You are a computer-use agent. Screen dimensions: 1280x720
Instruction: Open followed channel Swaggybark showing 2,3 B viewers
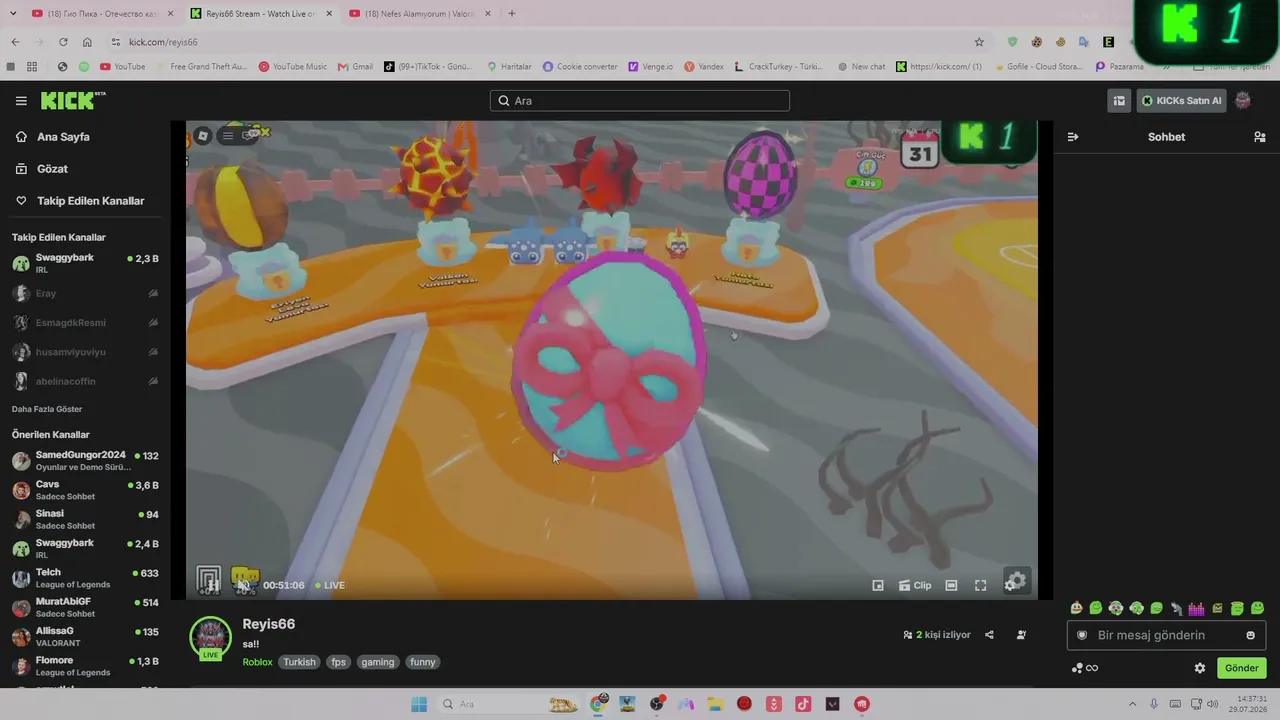tap(85, 263)
